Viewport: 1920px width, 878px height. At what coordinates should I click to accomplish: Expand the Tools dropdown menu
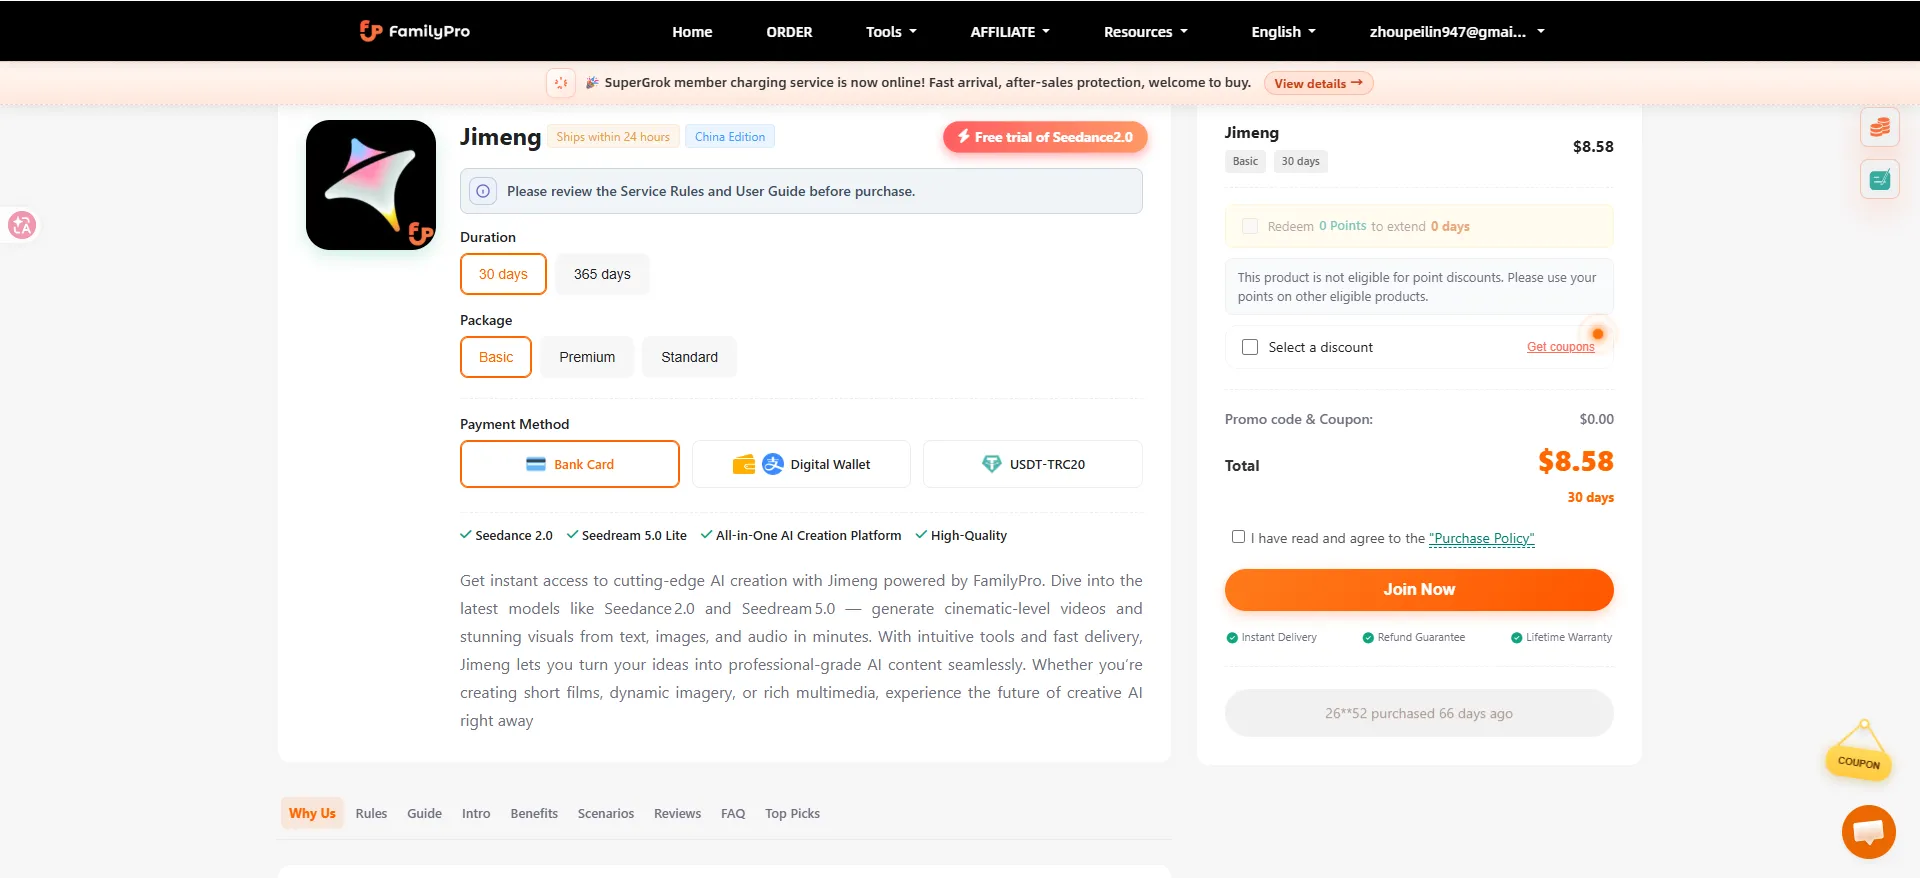pyautogui.click(x=891, y=32)
